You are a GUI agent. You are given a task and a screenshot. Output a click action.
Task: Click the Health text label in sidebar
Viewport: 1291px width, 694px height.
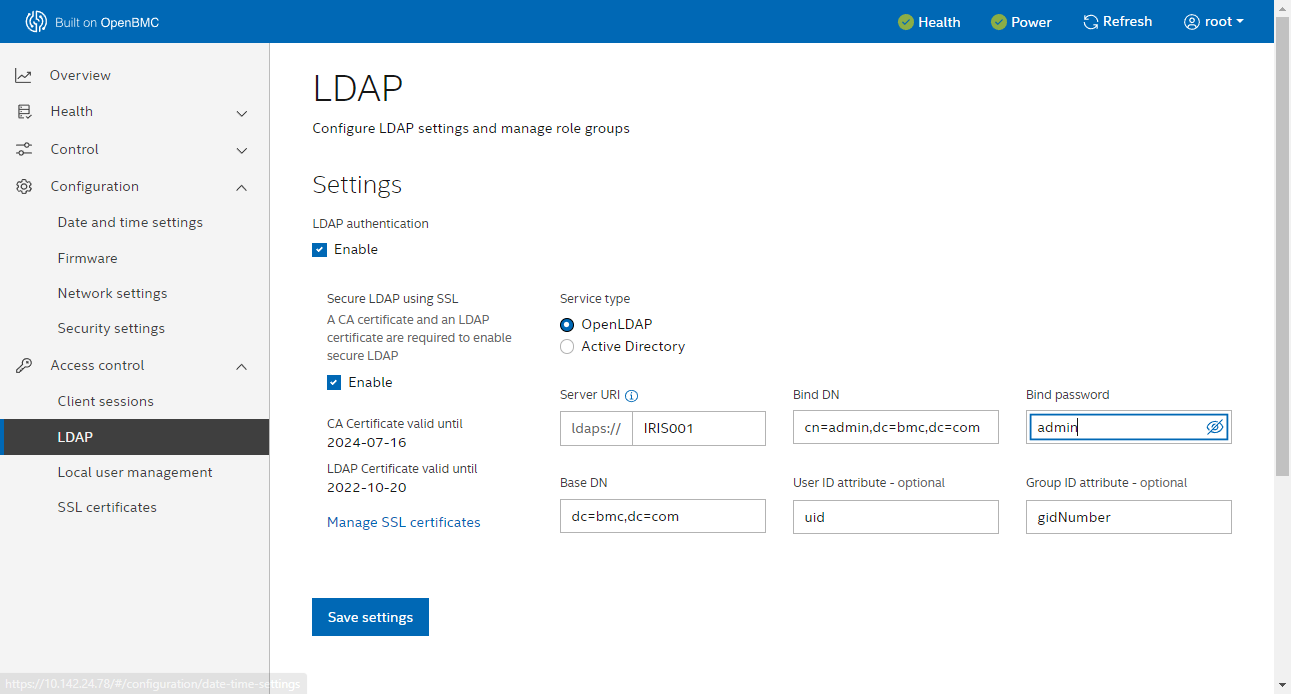[72, 112]
